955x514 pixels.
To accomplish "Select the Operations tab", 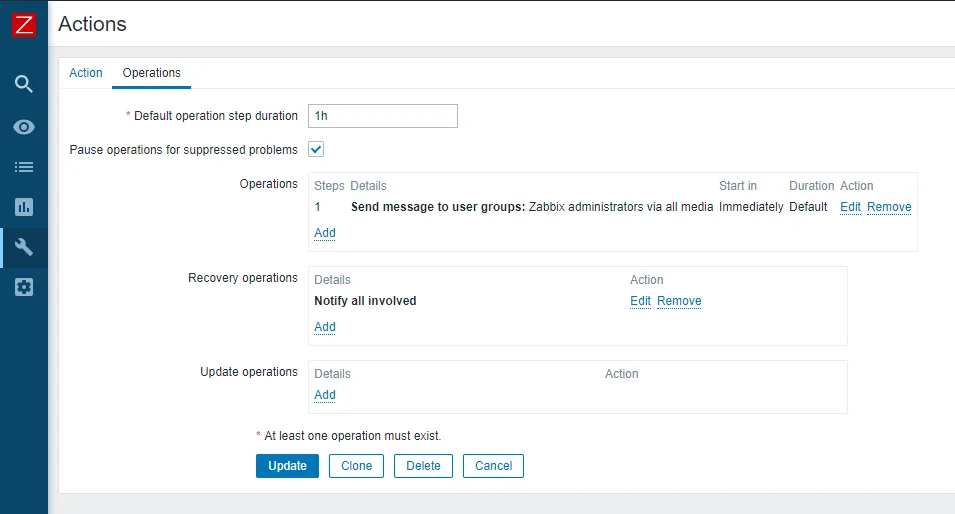I will (x=152, y=73).
